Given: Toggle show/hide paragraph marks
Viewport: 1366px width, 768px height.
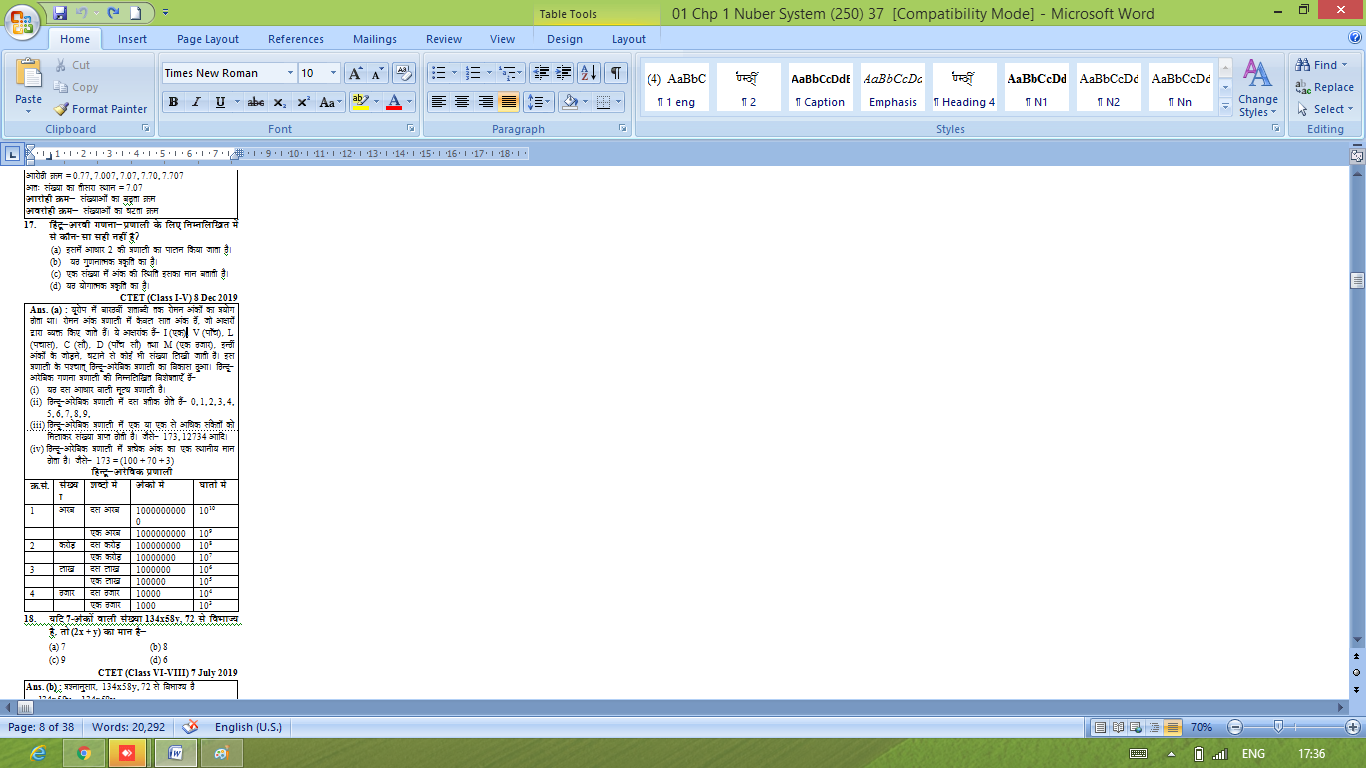Looking at the screenshot, I should click(616, 73).
